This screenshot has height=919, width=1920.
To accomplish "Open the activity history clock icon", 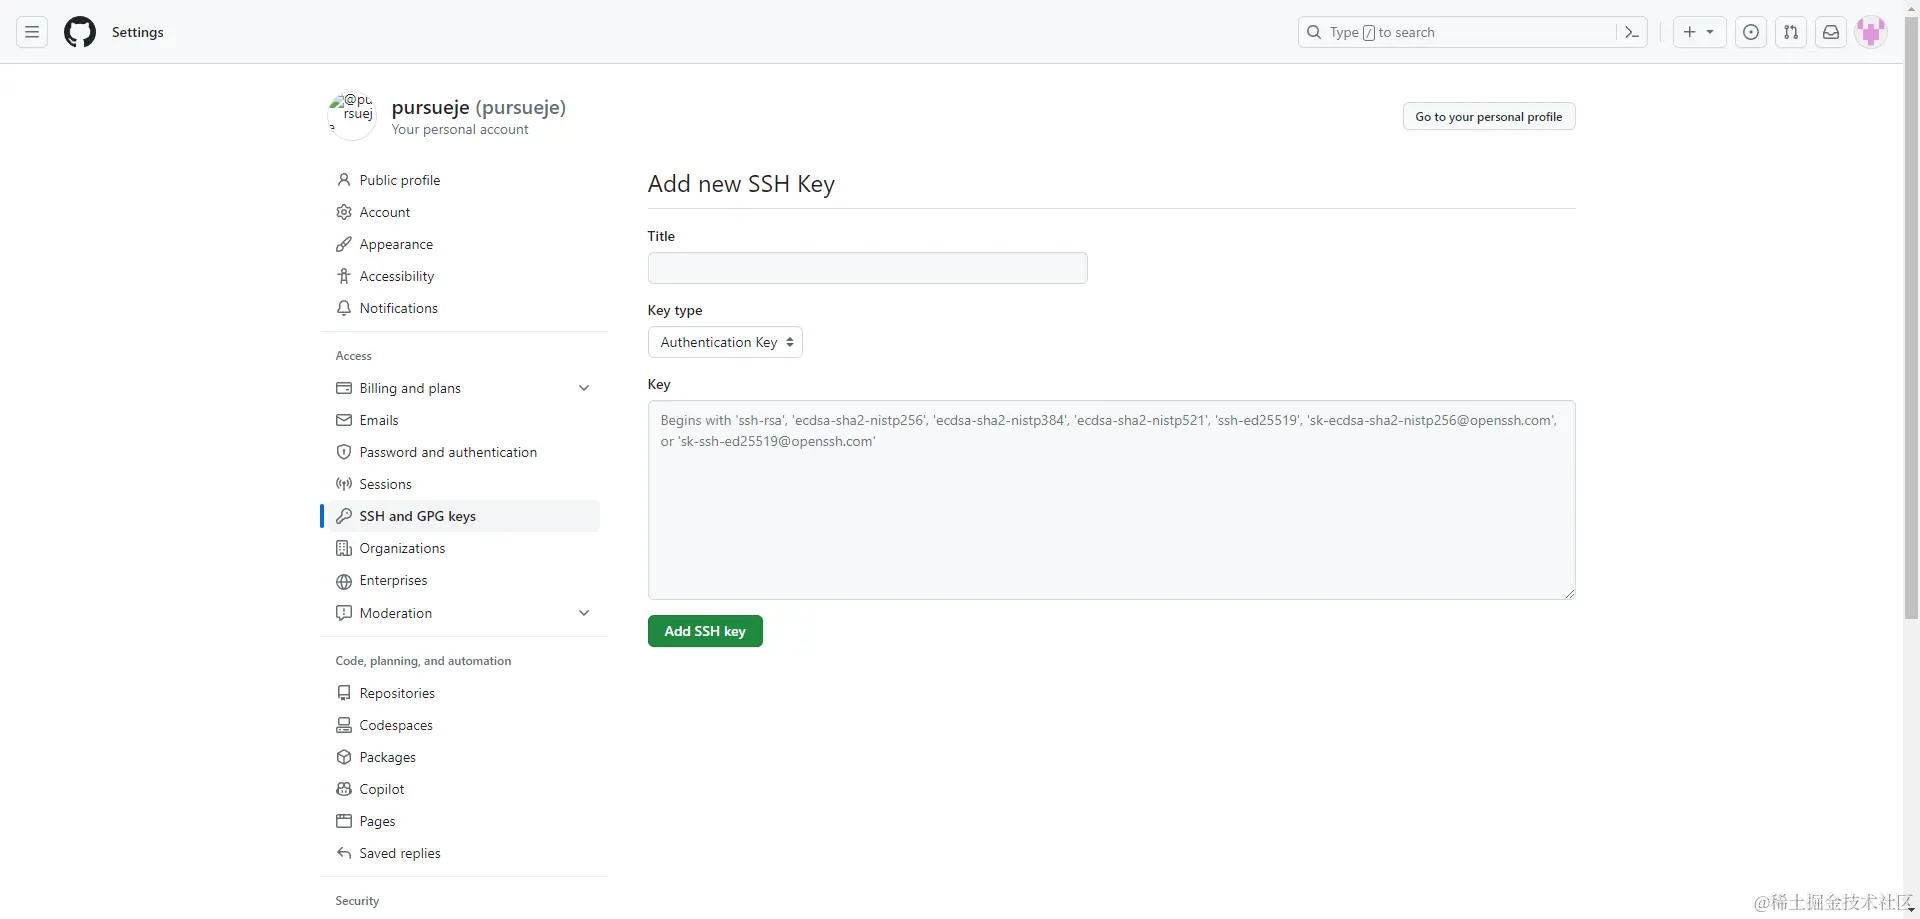I will pyautogui.click(x=1751, y=32).
